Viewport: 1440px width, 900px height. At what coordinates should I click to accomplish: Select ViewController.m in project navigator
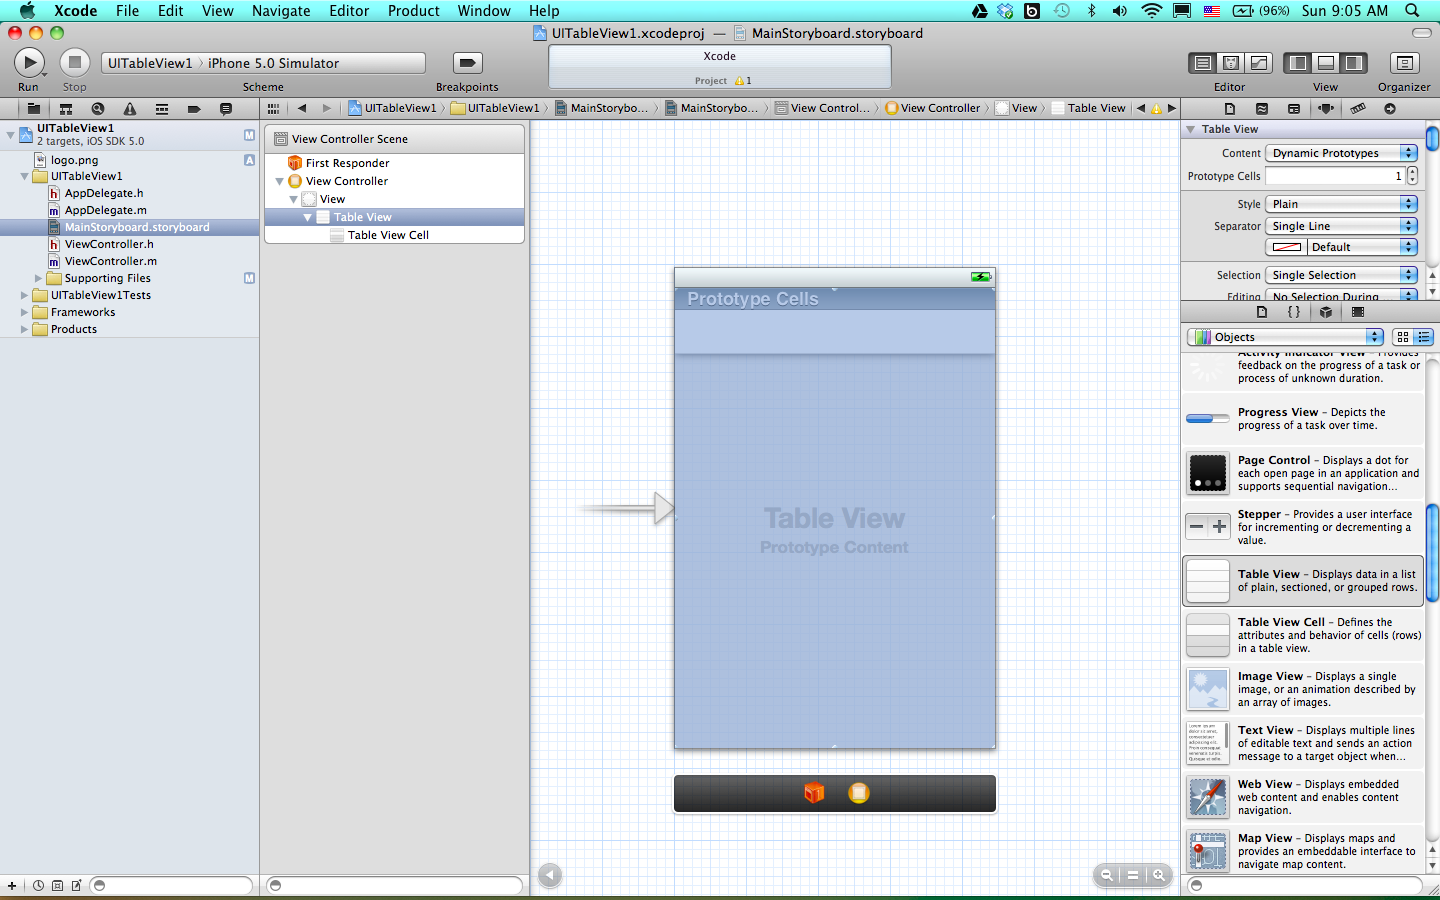pos(110,261)
